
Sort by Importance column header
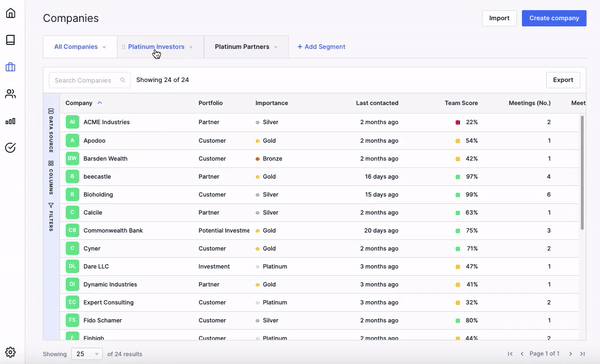click(272, 103)
